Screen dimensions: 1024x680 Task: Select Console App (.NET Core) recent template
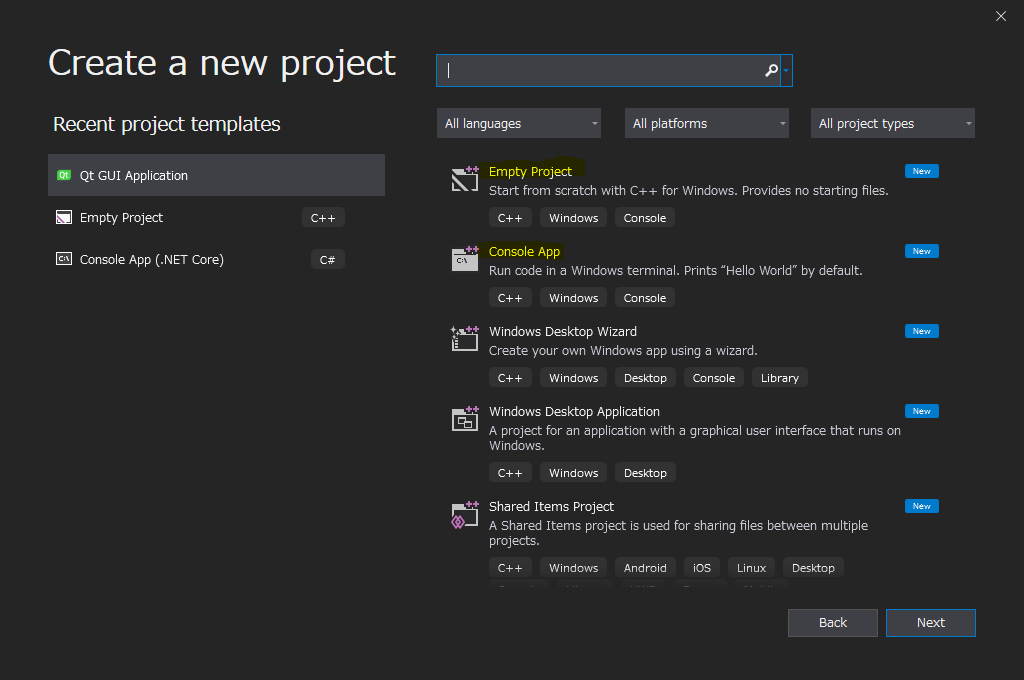216,259
